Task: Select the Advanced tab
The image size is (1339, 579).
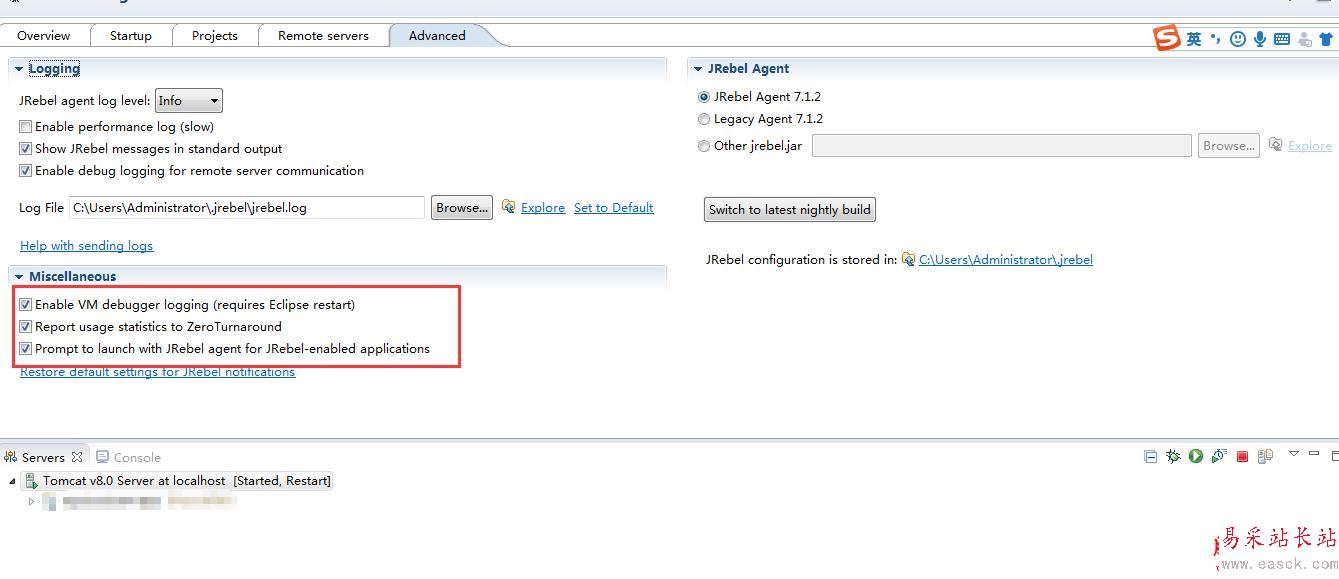Action: pyautogui.click(x=437, y=36)
